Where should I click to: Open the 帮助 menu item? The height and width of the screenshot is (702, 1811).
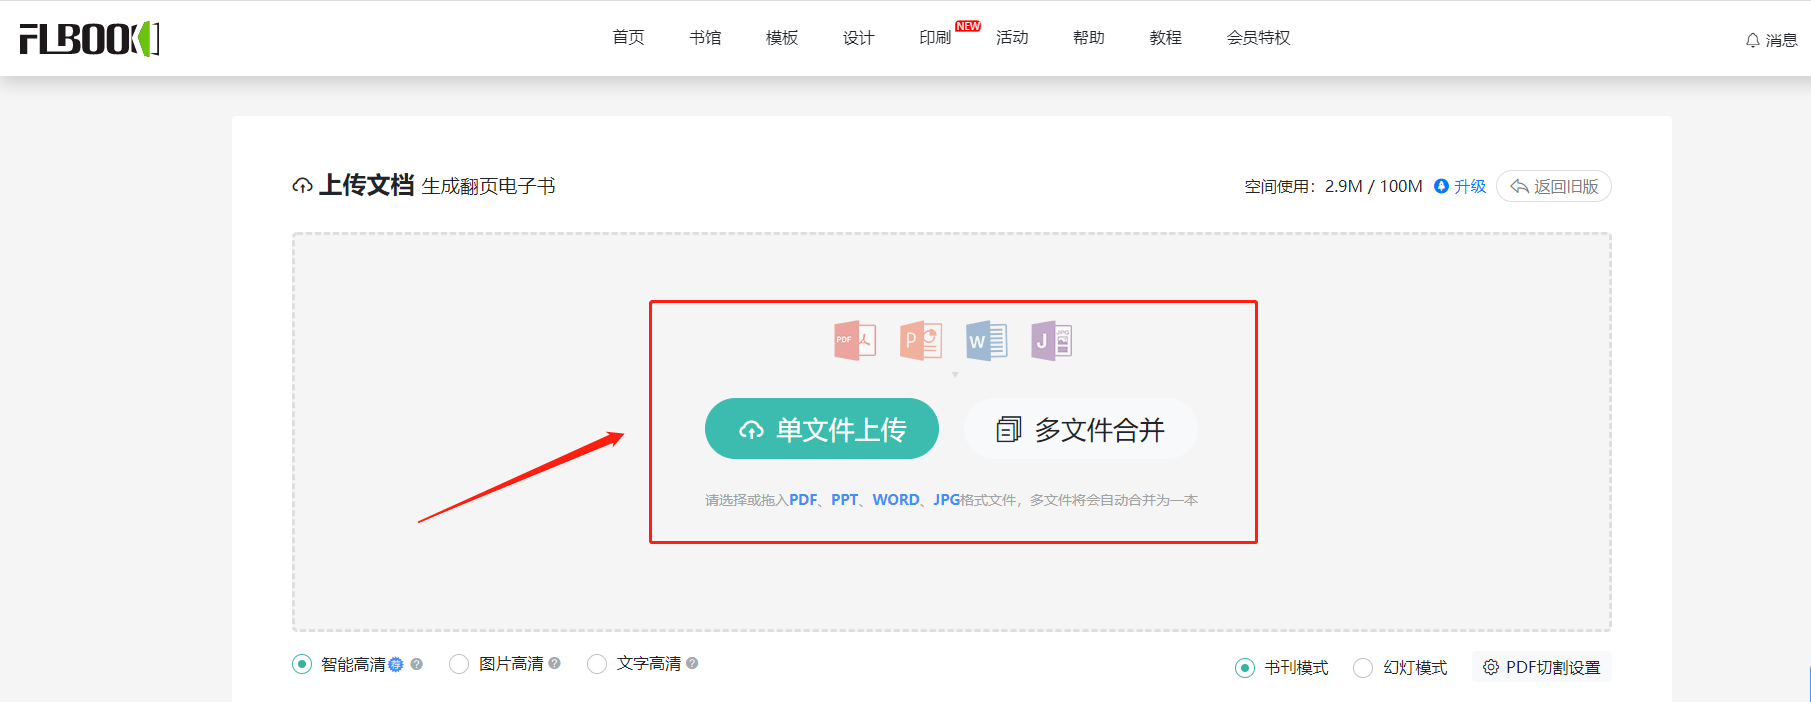(1089, 37)
